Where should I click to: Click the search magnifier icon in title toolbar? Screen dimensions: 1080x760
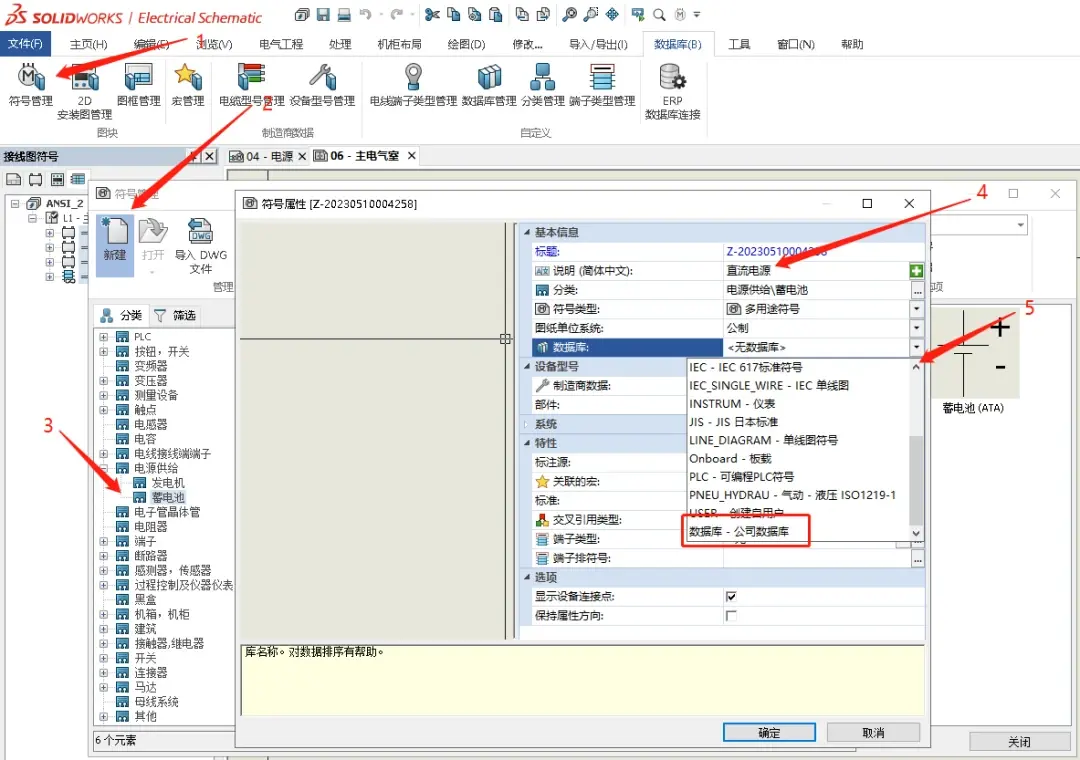(659, 14)
